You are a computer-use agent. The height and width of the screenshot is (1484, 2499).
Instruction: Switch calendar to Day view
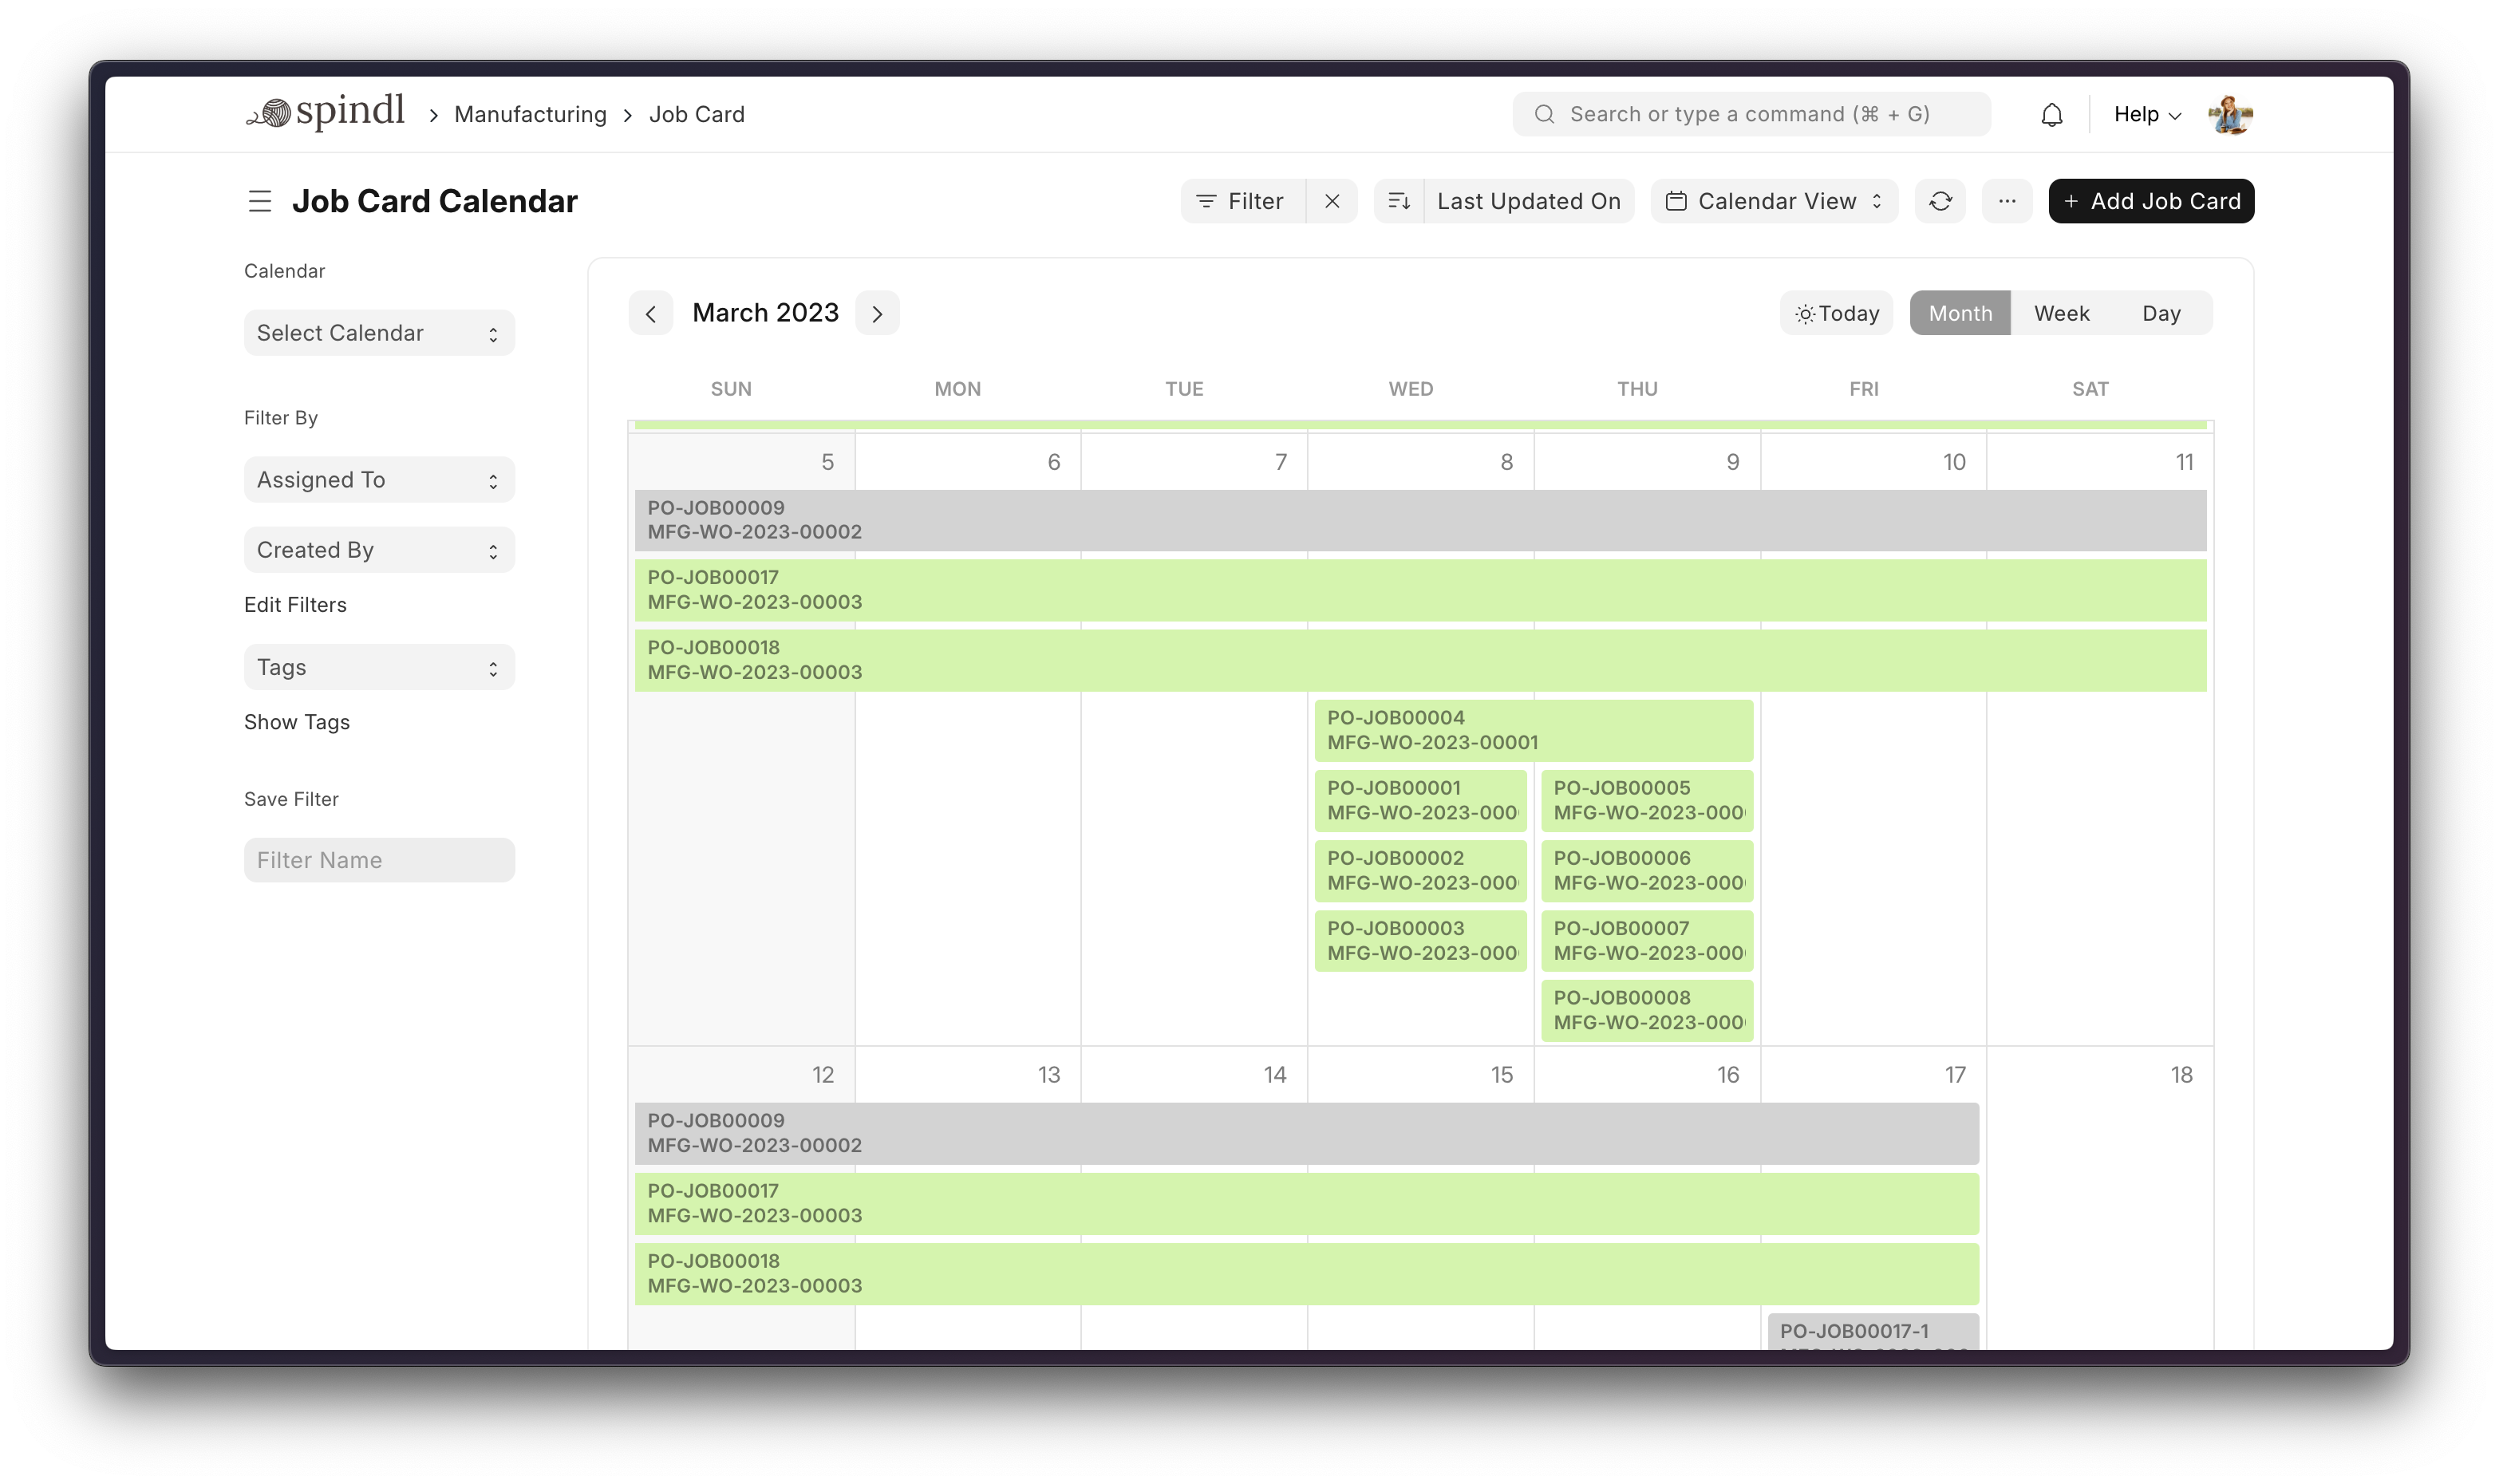2161,314
